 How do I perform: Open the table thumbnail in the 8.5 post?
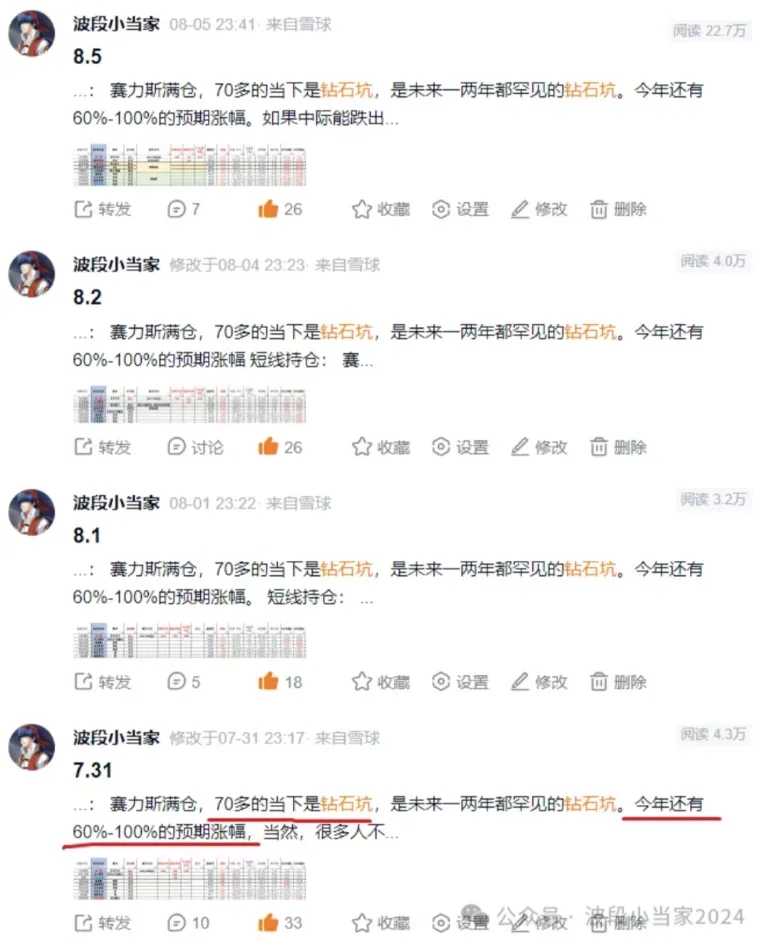(190, 165)
